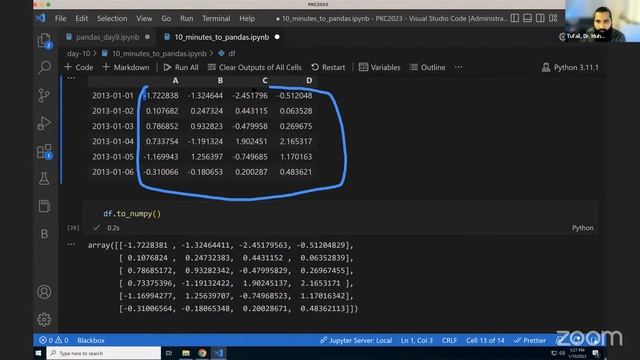This screenshot has width=640, height=360.
Task: Open the Manage gear icon
Action: pos(44,319)
